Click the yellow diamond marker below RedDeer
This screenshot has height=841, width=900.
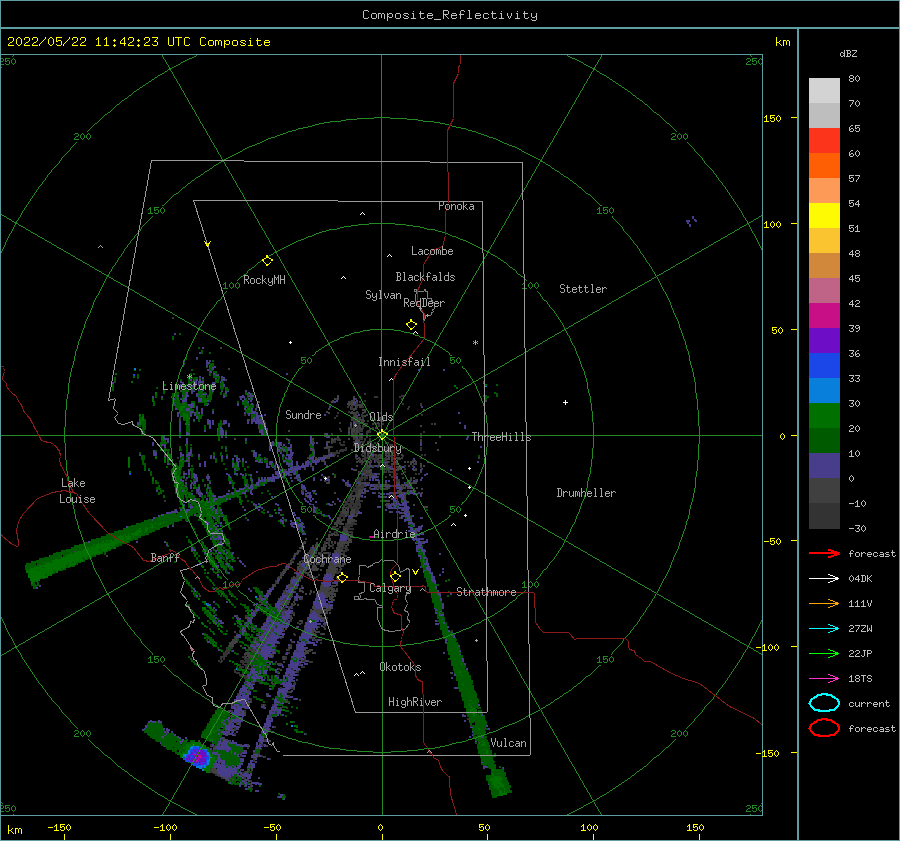[412, 324]
